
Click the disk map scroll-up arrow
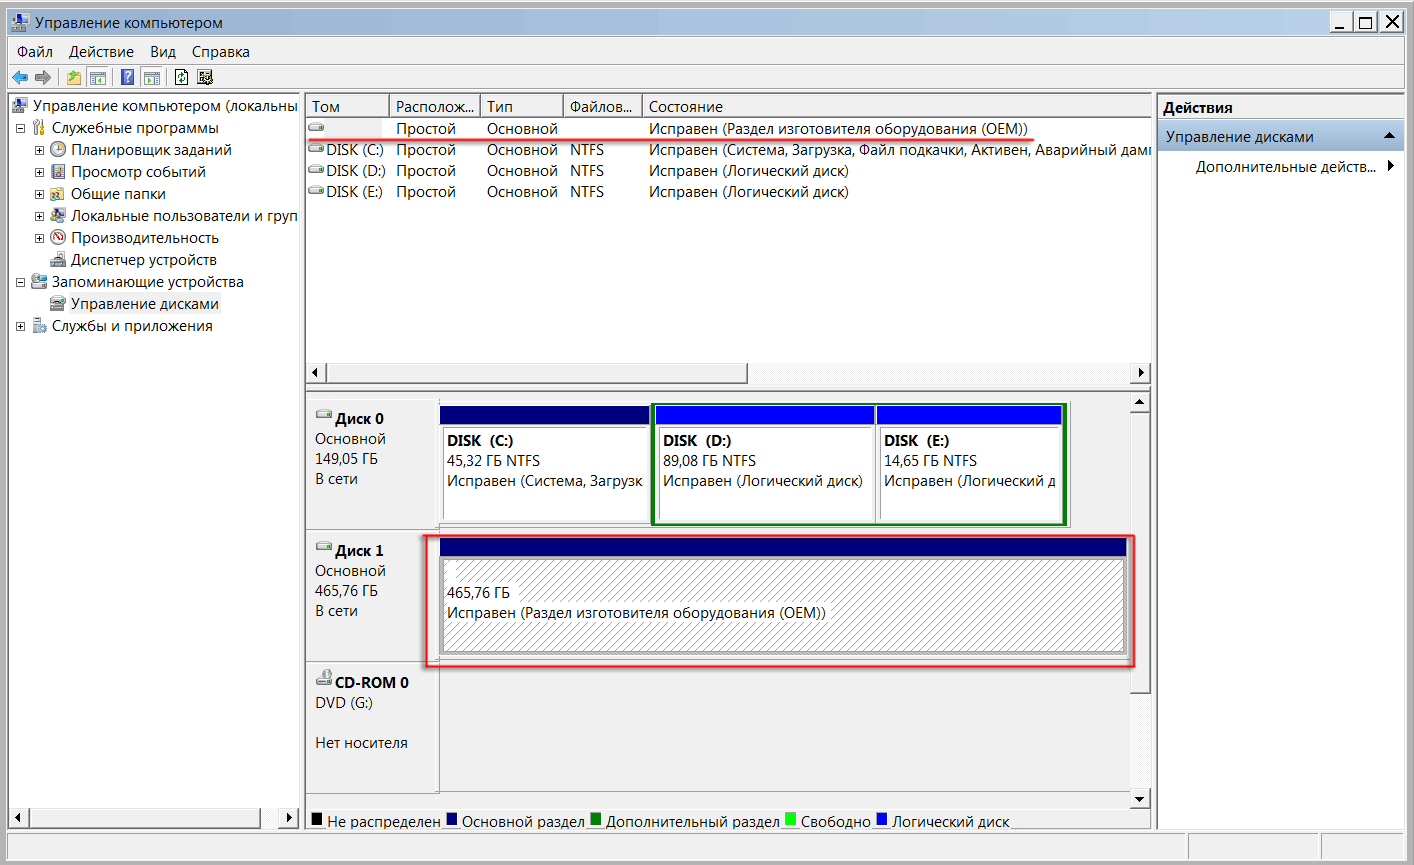[x=1140, y=402]
